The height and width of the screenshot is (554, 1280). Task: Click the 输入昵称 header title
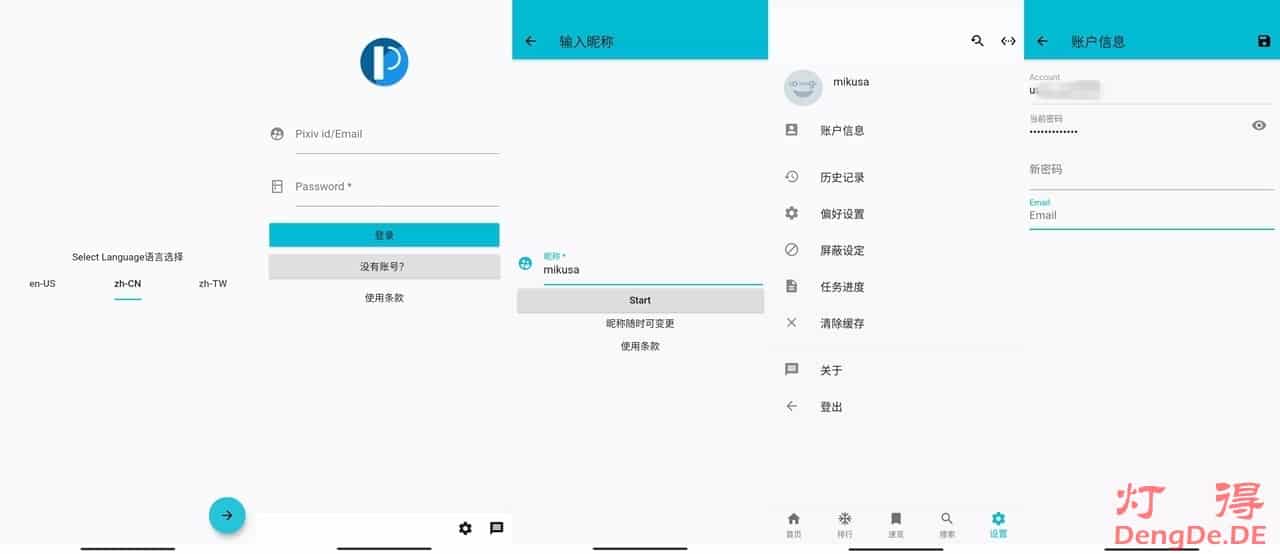[586, 41]
